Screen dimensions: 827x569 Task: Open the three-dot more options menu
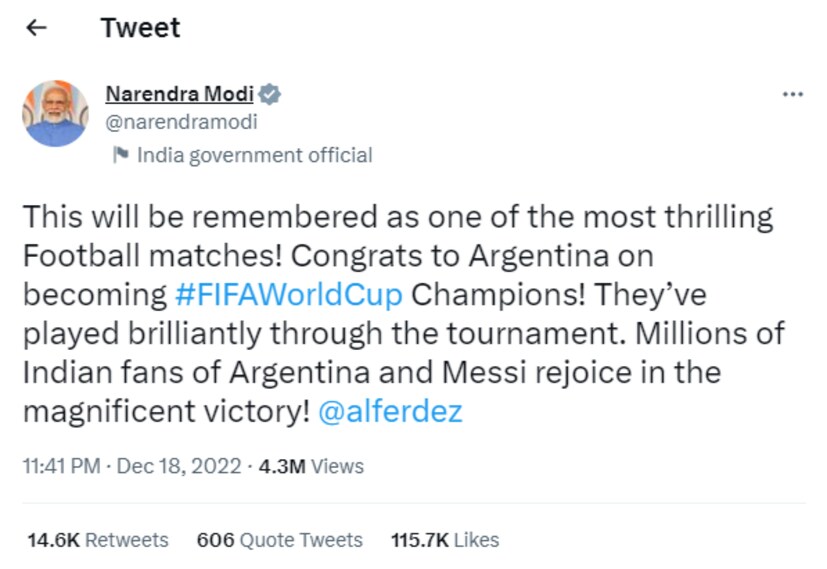point(792,94)
